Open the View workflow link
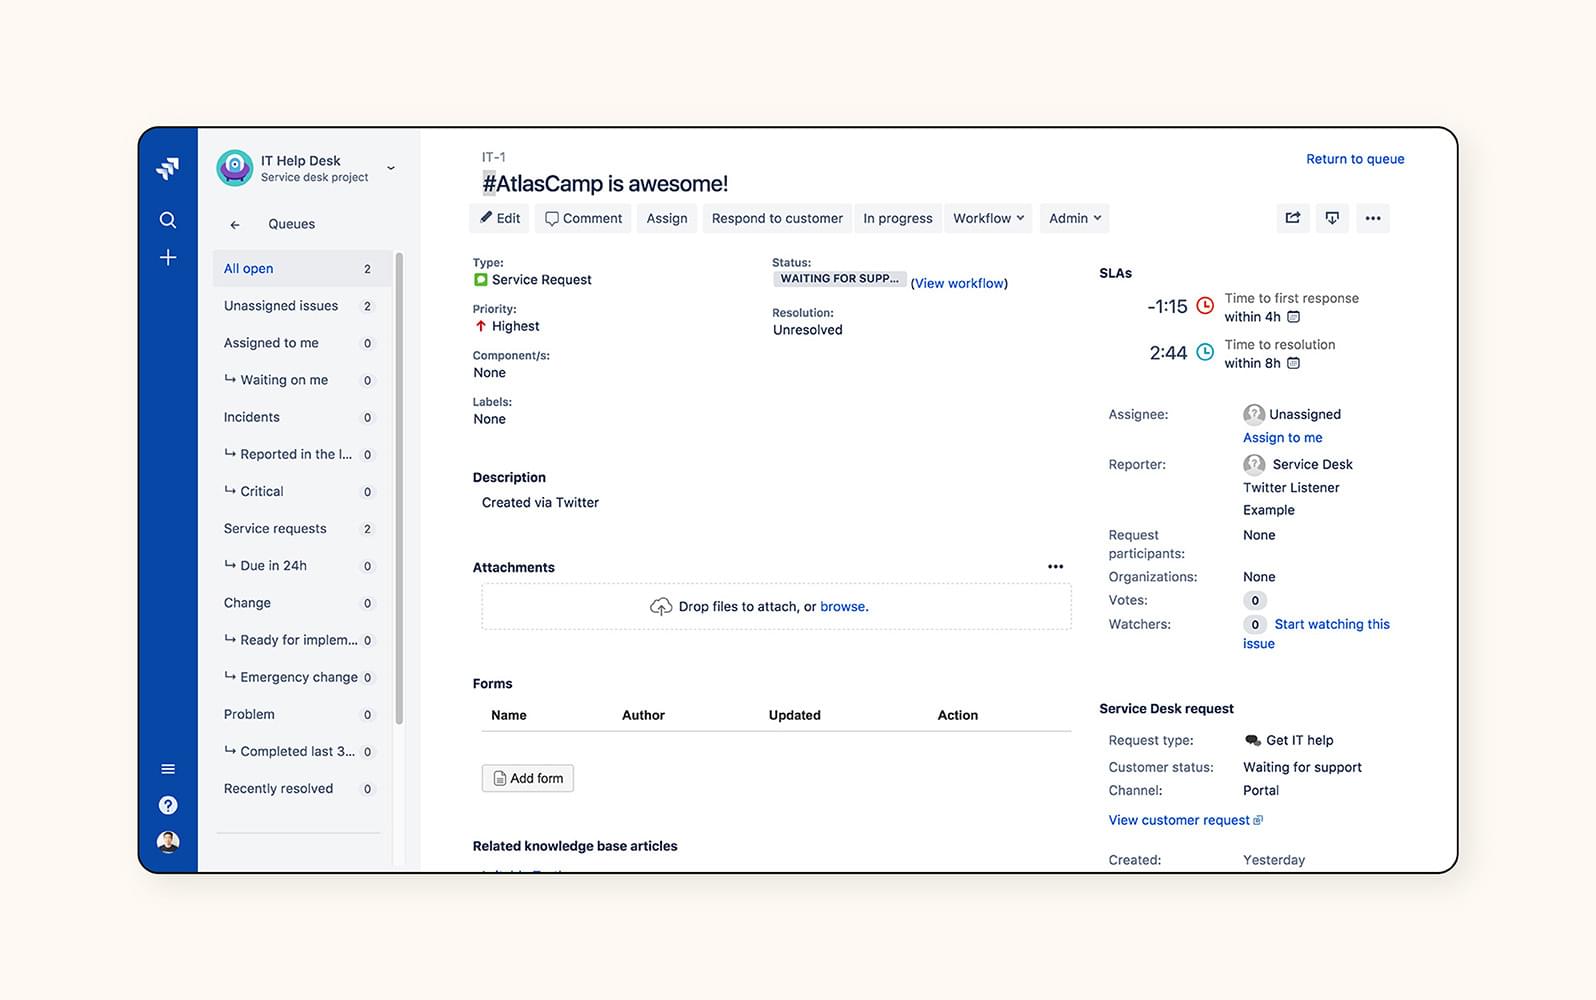 pos(959,284)
